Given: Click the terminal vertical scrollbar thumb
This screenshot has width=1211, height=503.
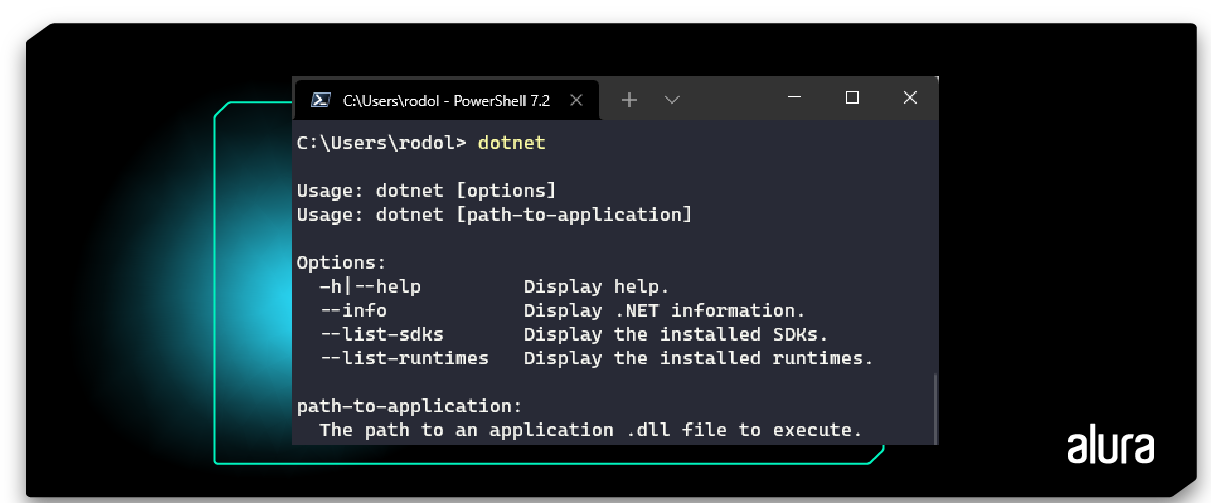Looking at the screenshot, I should [x=935, y=407].
